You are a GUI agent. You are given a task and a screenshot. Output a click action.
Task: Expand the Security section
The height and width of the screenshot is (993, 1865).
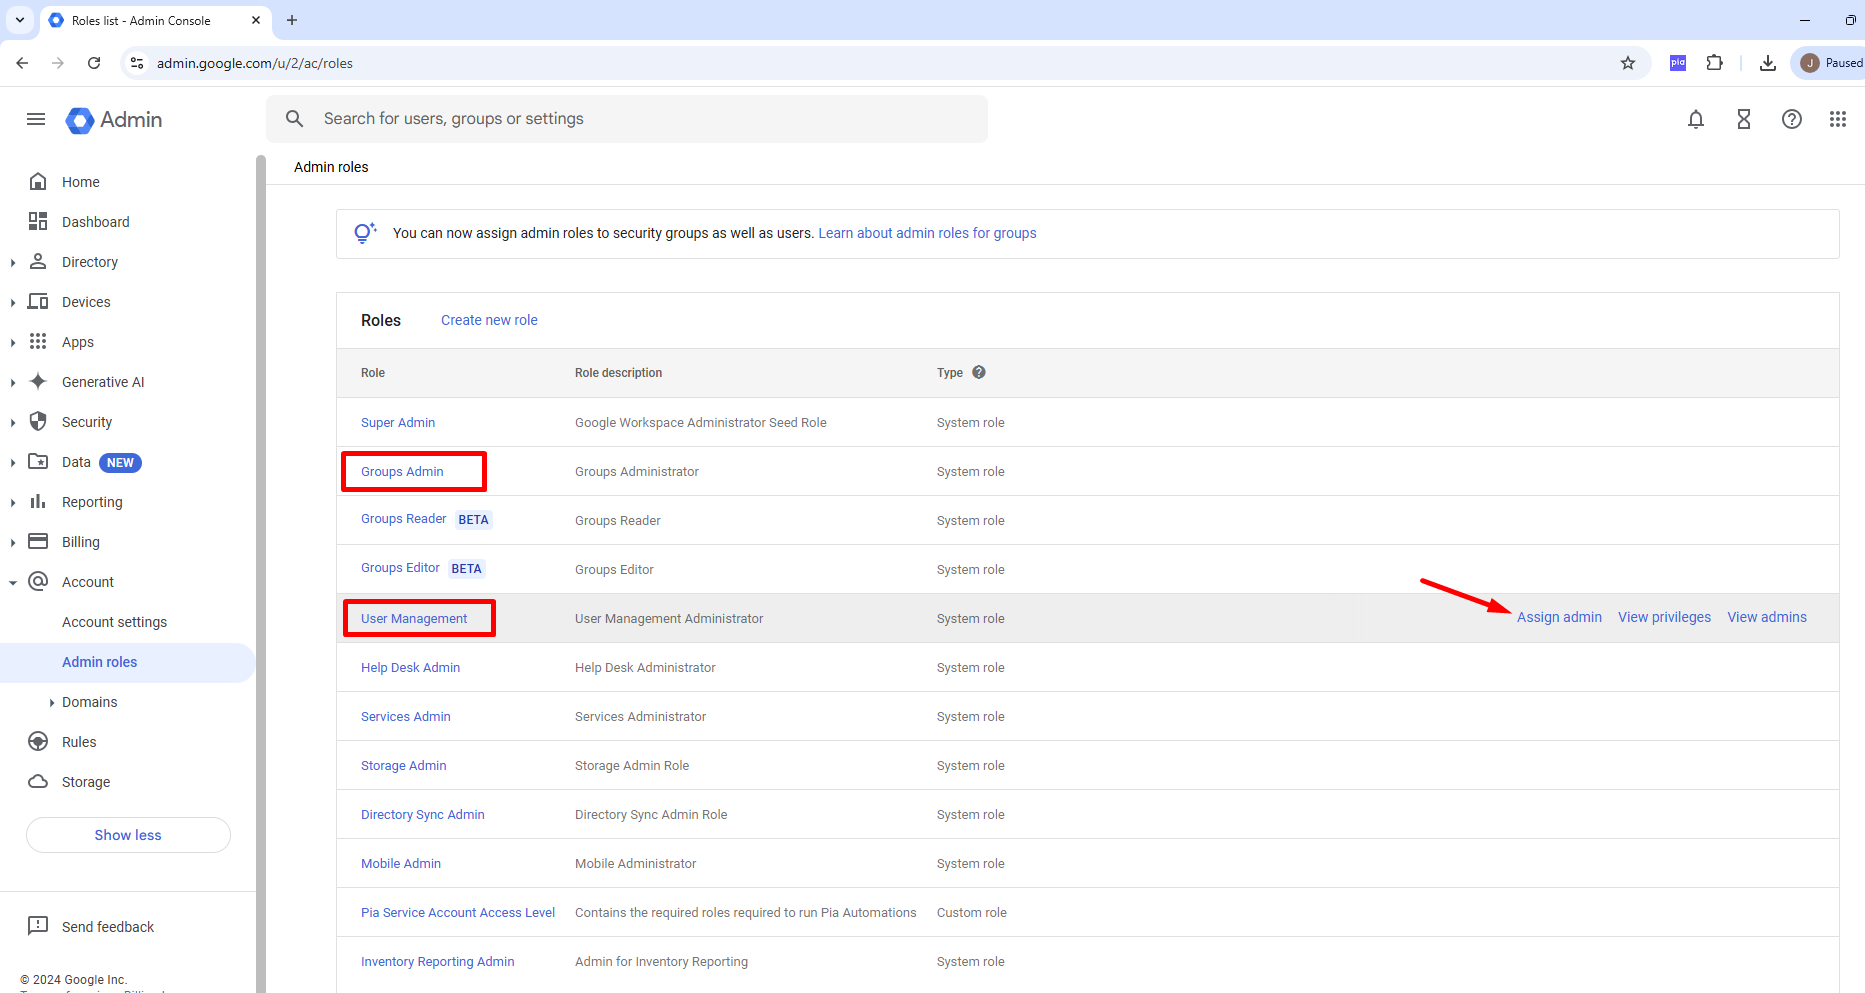13,422
